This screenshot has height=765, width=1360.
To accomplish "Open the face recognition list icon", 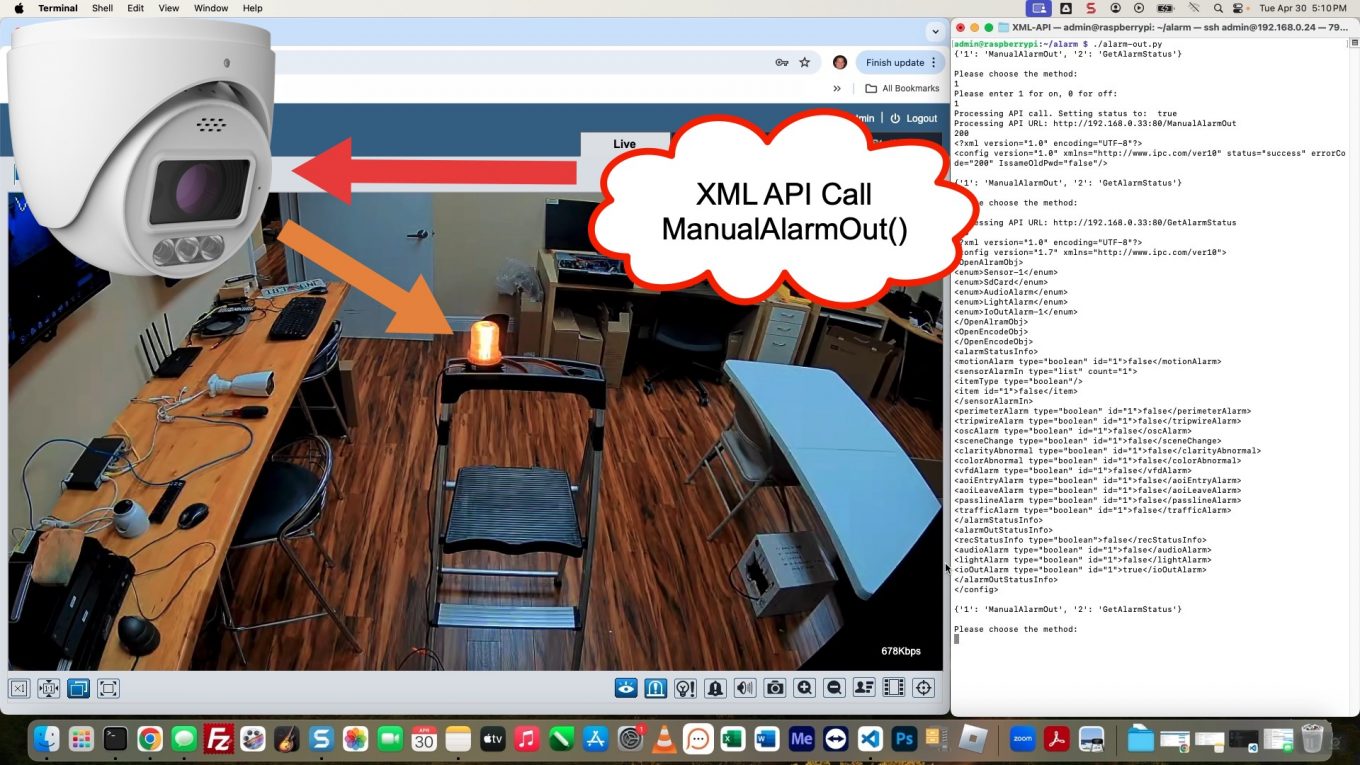I will [x=864, y=688].
